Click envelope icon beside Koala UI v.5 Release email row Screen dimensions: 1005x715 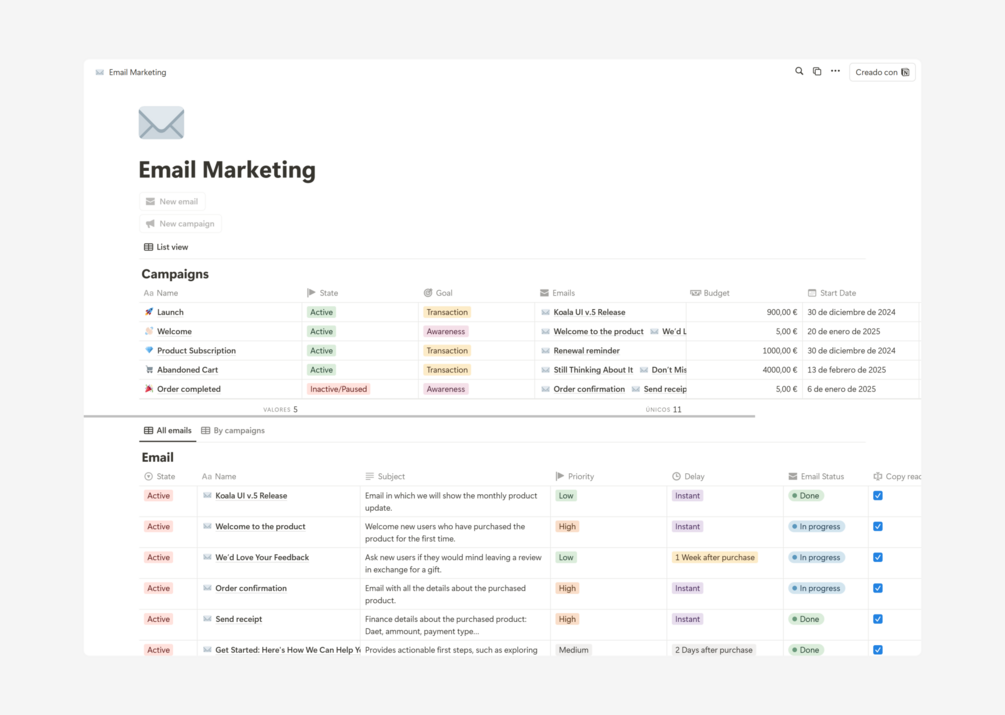click(x=207, y=495)
